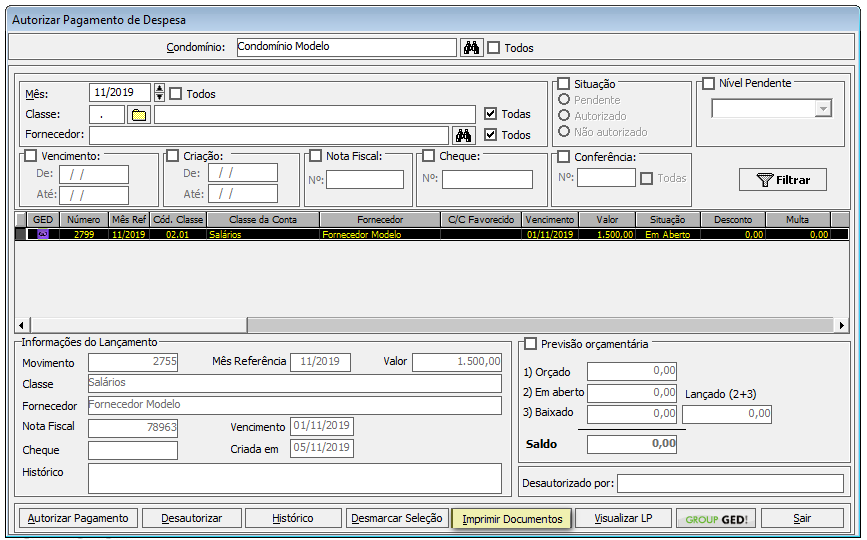The width and height of the screenshot is (867, 540).
Task: Select 'Em Aberto' cell in grid row
Action: click(x=667, y=234)
